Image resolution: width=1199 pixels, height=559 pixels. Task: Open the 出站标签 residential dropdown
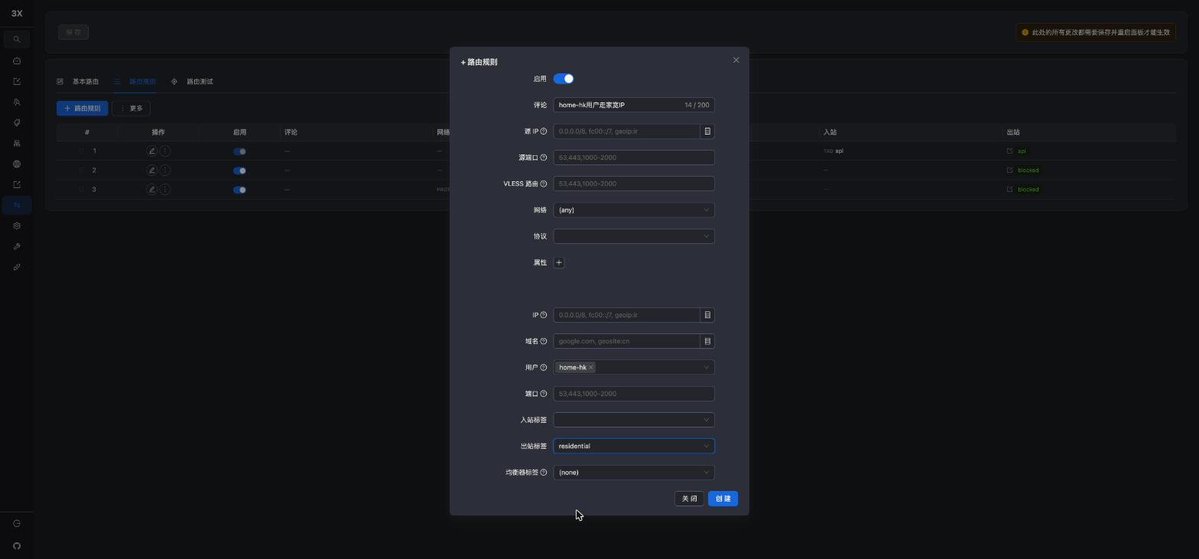[x=634, y=446]
